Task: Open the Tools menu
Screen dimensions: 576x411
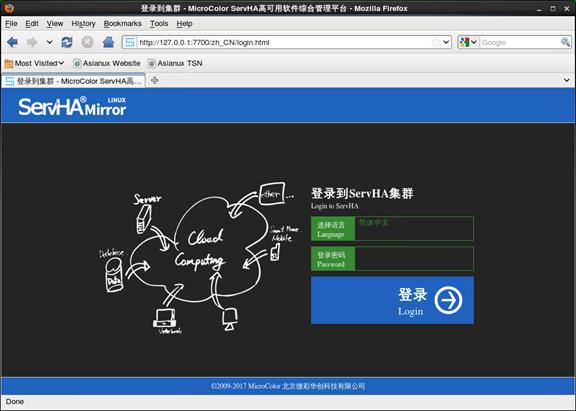Action: pos(159,24)
